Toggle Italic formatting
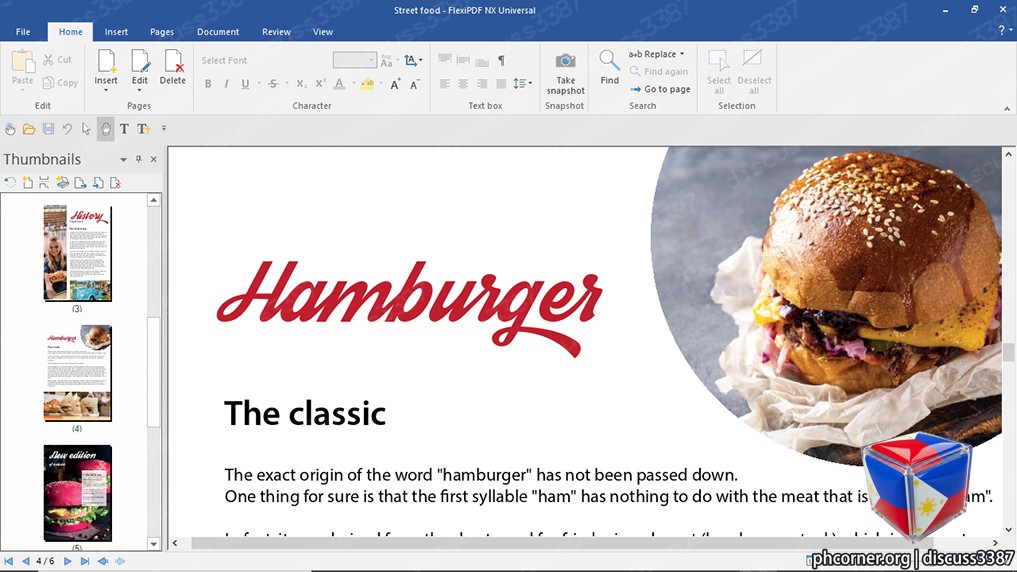 [x=226, y=84]
